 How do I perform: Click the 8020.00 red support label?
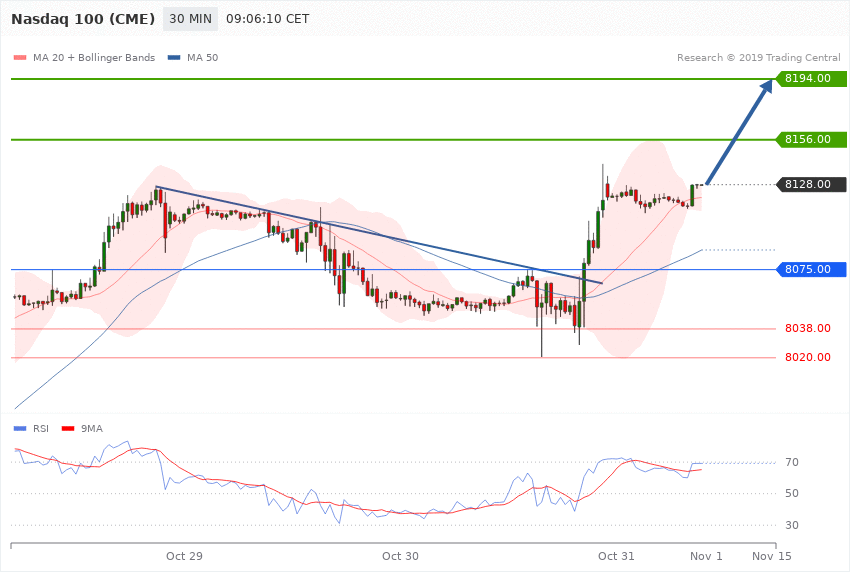pos(808,357)
